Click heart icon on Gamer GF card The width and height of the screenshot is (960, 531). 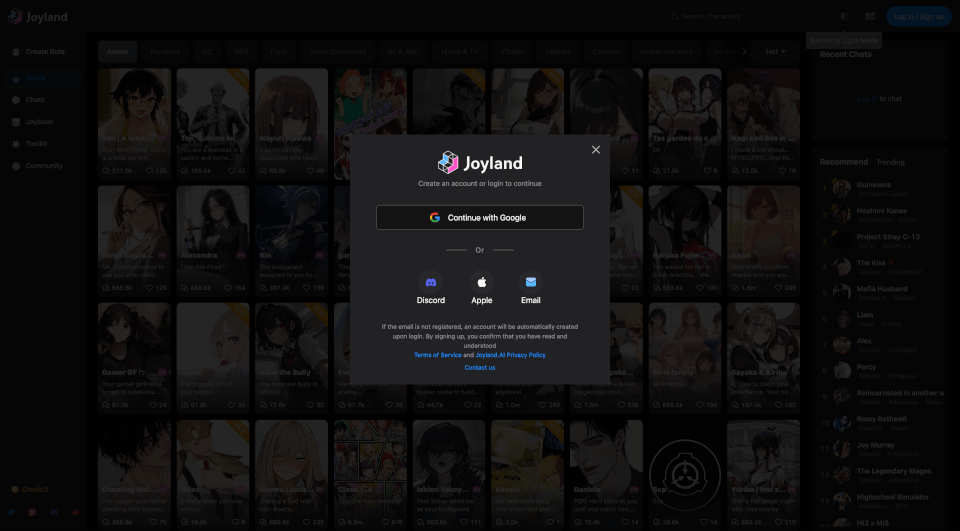pyautogui.click(x=153, y=405)
